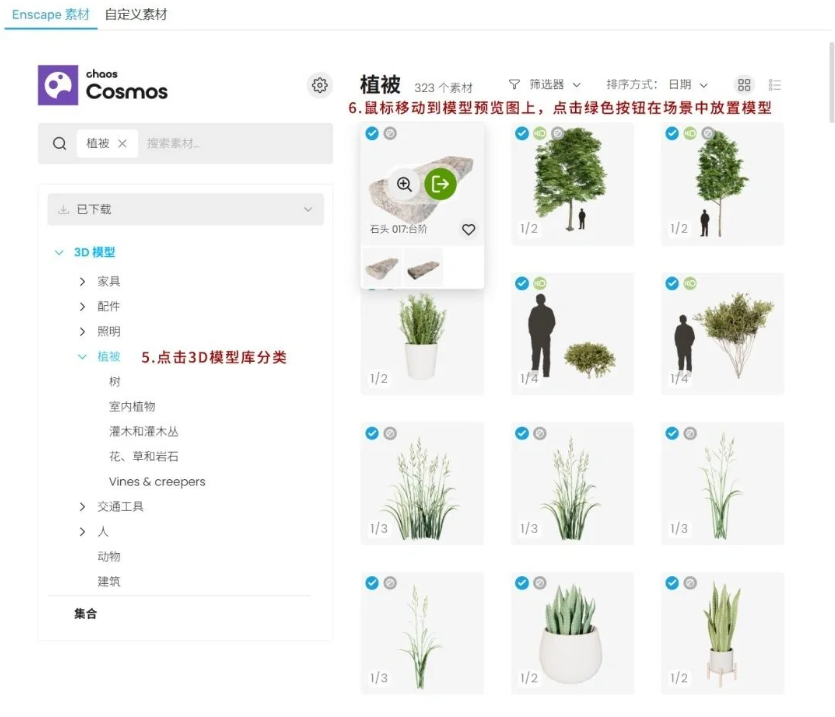Favorite the stone asset with the heart icon
Image resolution: width=835 pixels, height=717 pixels.
click(x=468, y=230)
